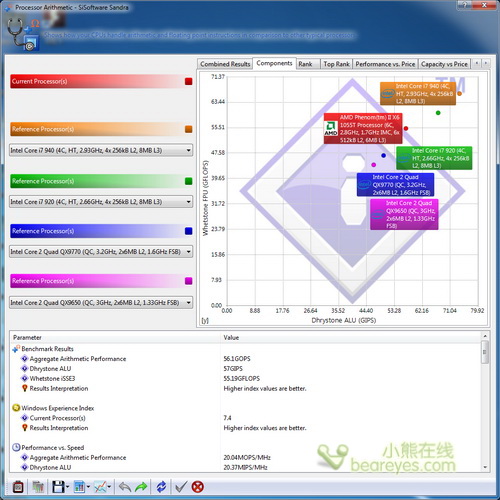Click the bar chart type icon in toolbar
500x500 pixels.
pos(79,487)
